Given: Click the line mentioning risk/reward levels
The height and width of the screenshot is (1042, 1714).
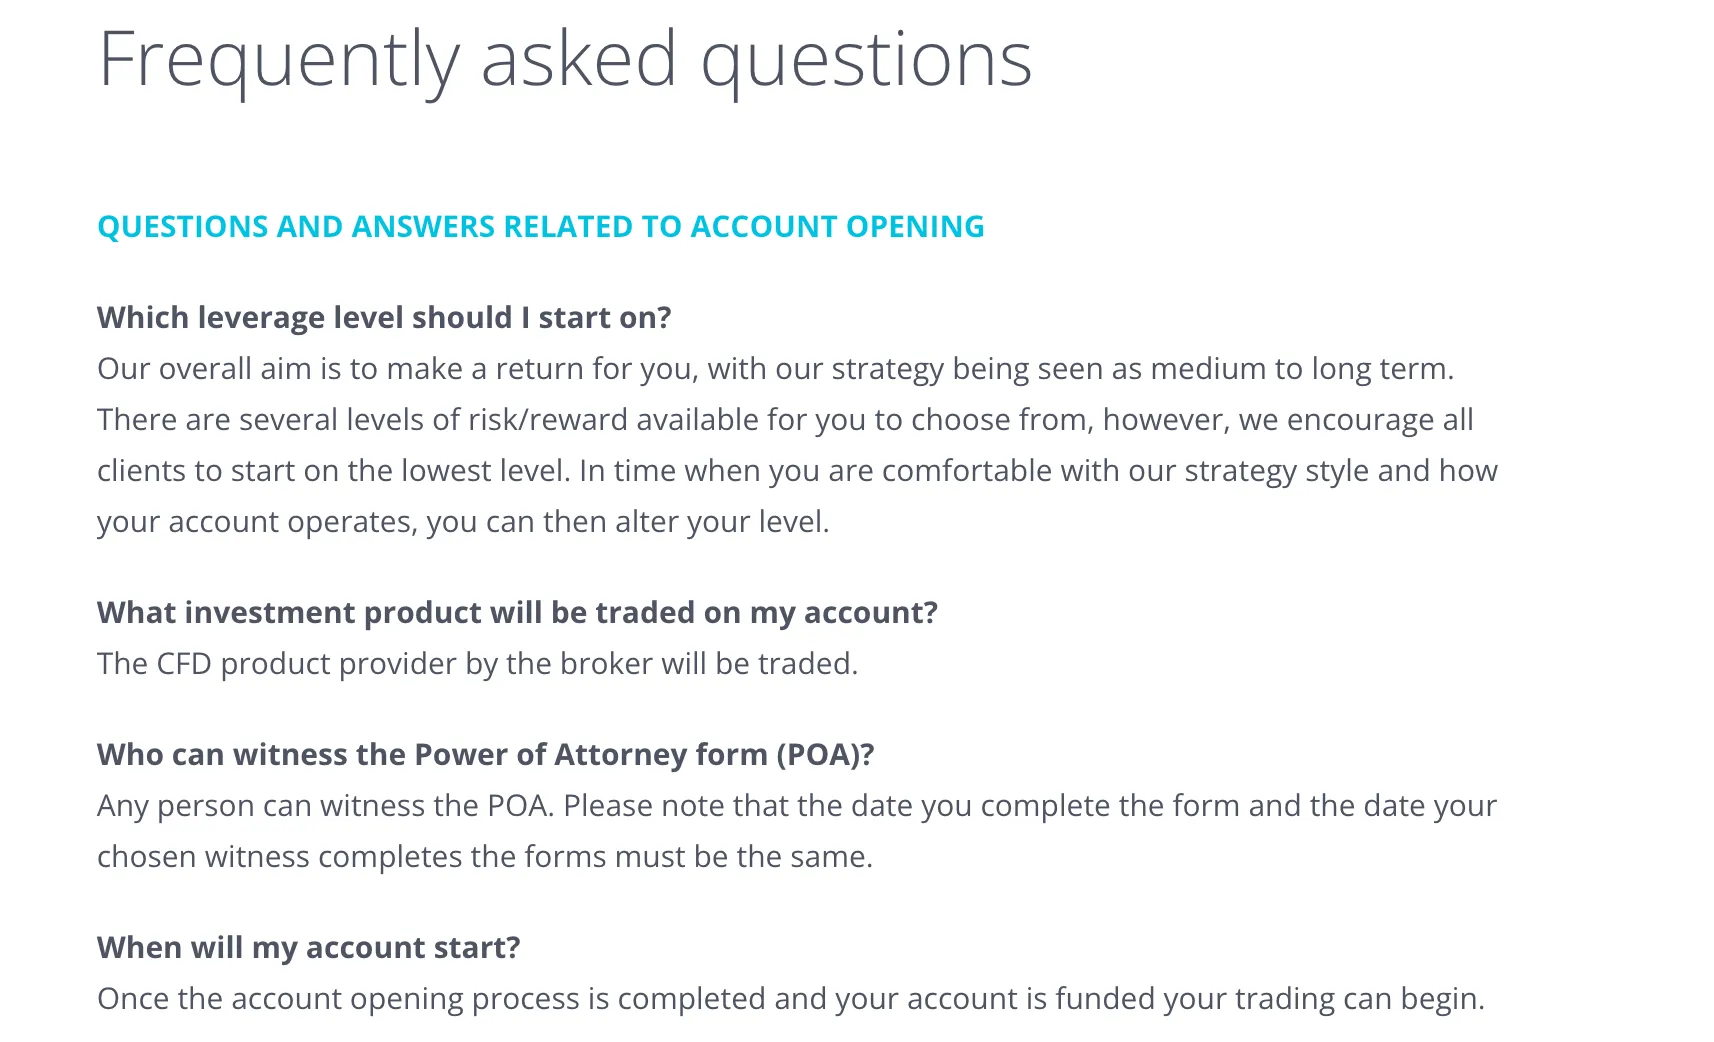Looking at the screenshot, I should pyautogui.click(x=785, y=420).
